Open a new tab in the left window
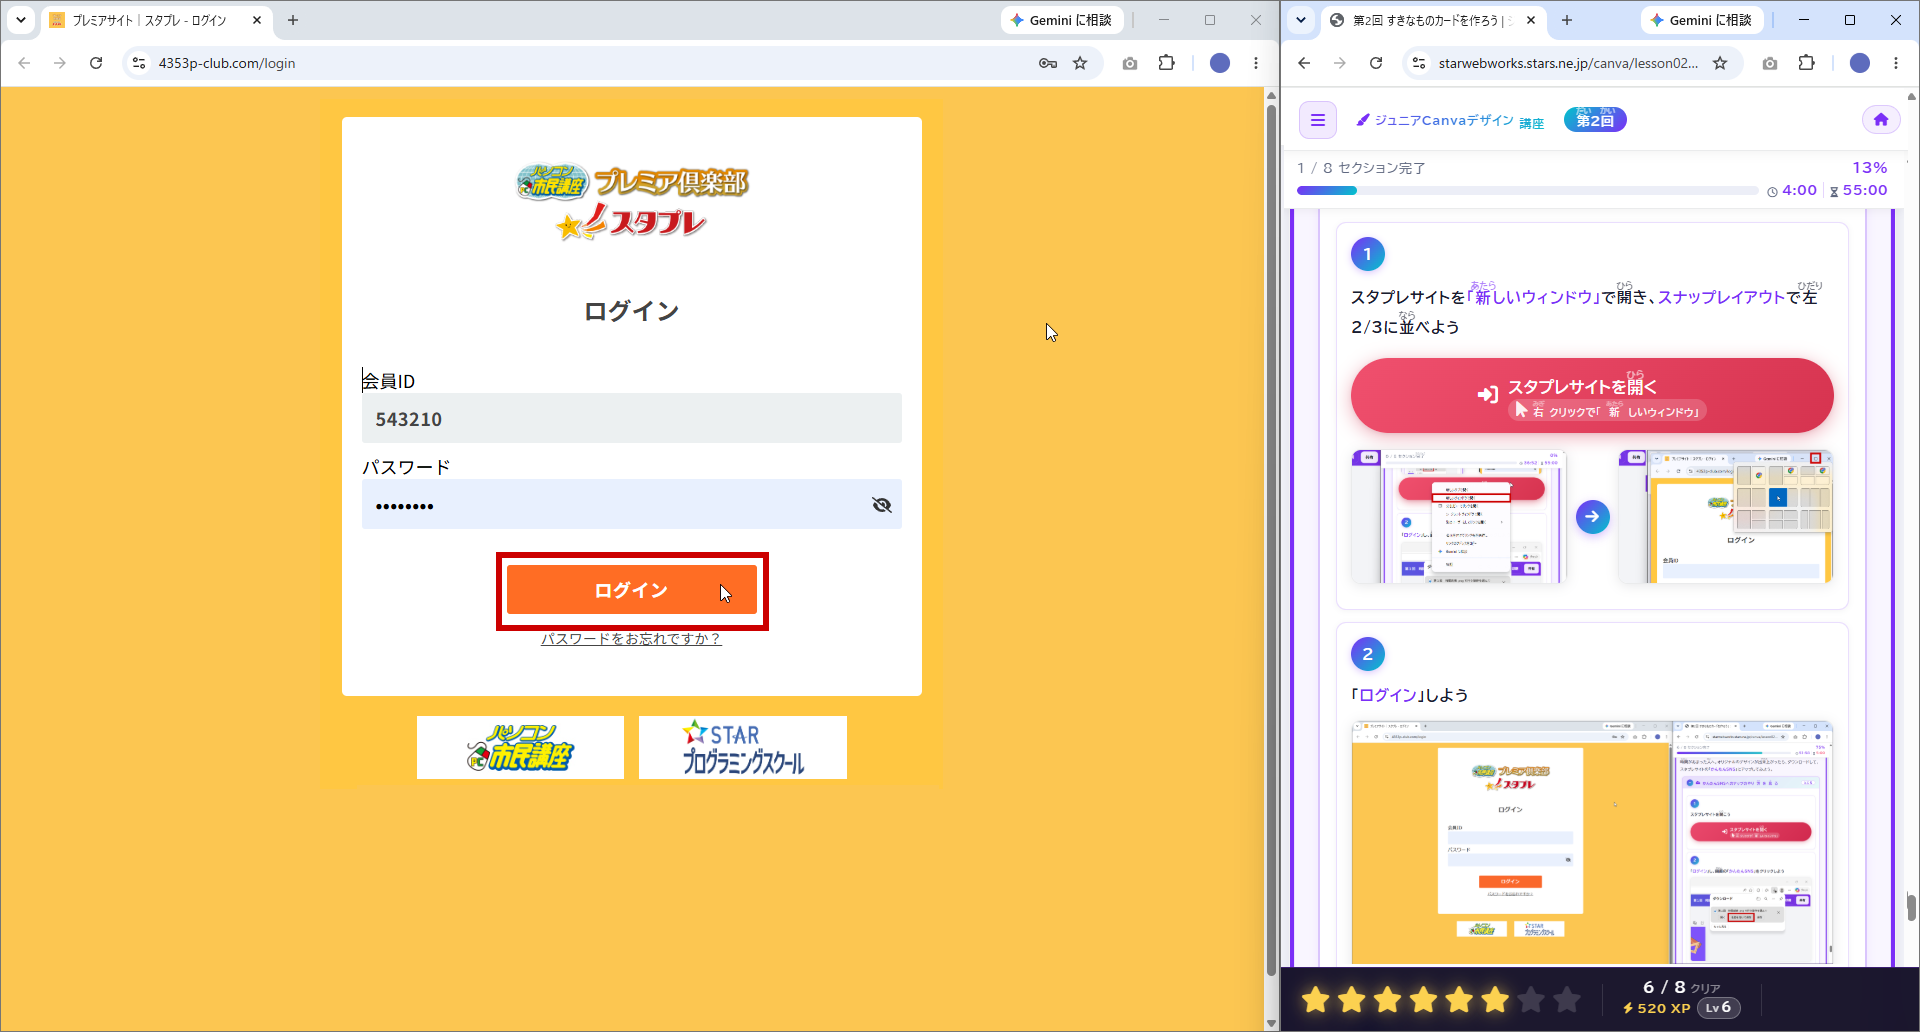 [293, 20]
